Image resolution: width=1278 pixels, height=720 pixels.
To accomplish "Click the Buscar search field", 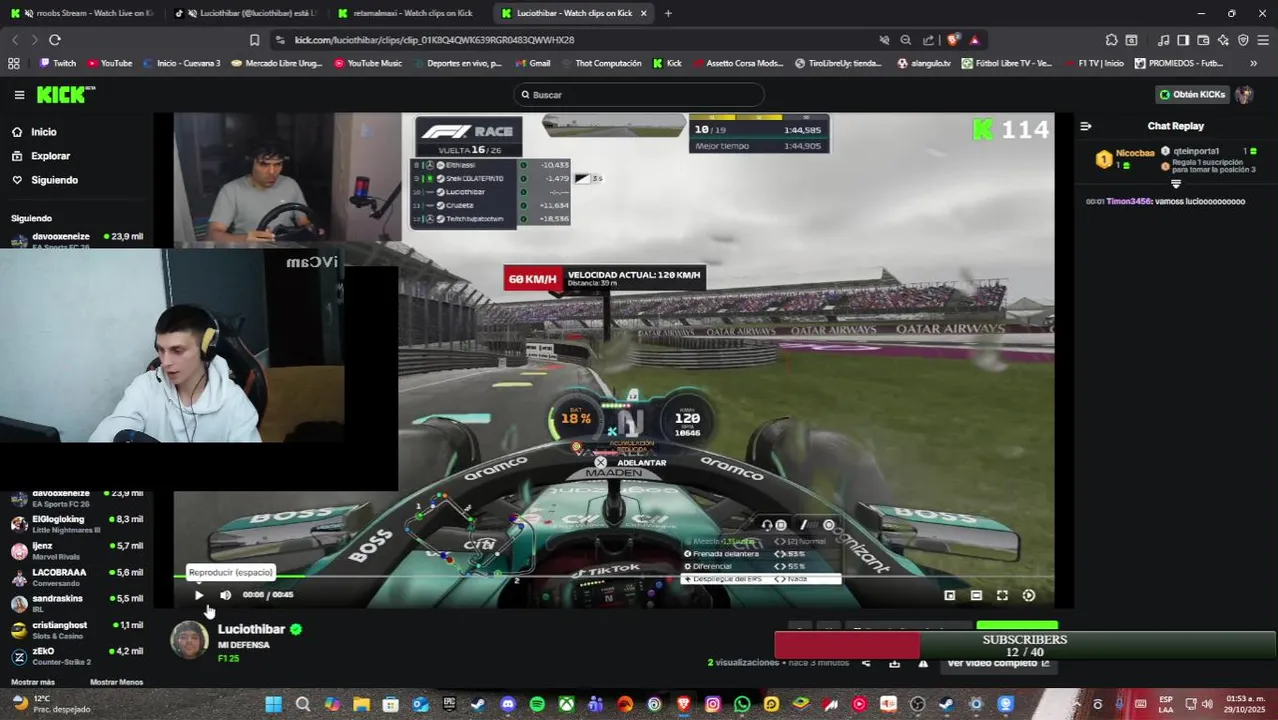I will (639, 95).
